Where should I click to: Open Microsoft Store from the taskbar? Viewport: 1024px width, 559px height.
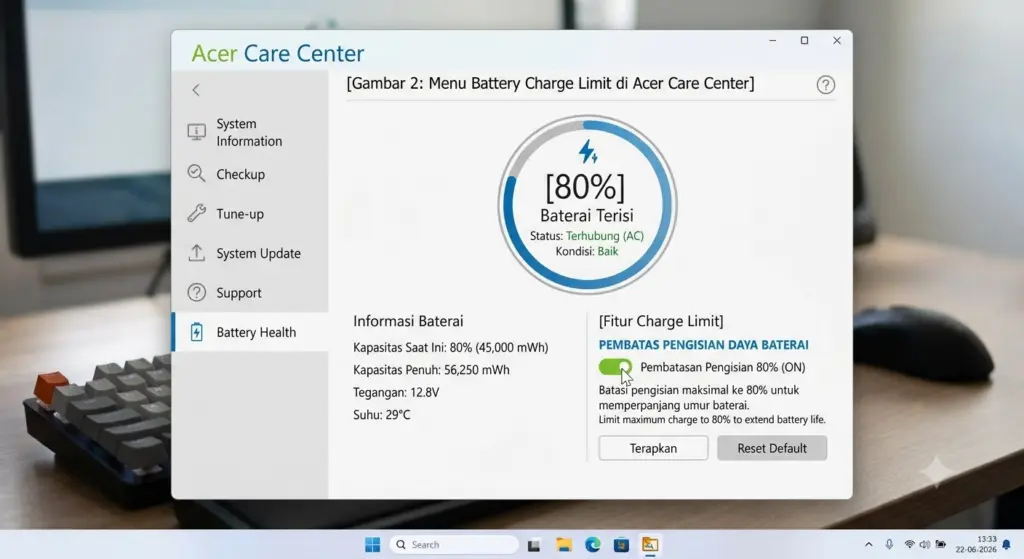(x=621, y=545)
